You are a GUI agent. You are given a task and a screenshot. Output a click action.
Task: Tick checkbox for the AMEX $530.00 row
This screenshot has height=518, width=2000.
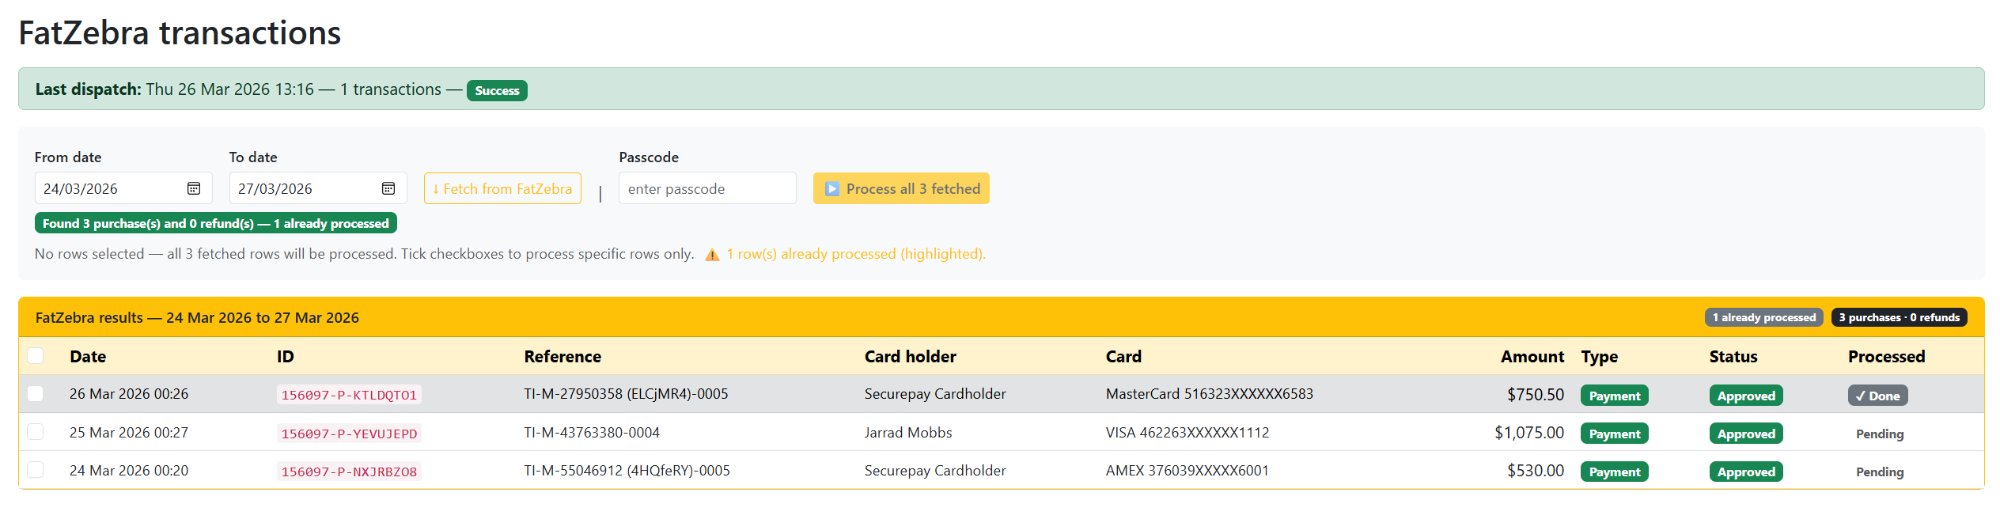click(x=36, y=470)
